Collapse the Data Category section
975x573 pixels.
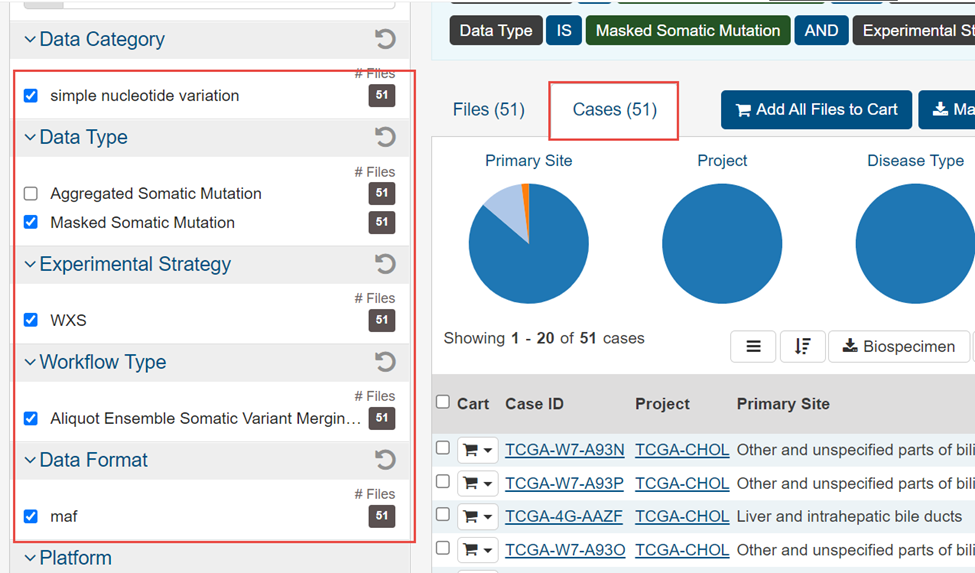coord(30,40)
